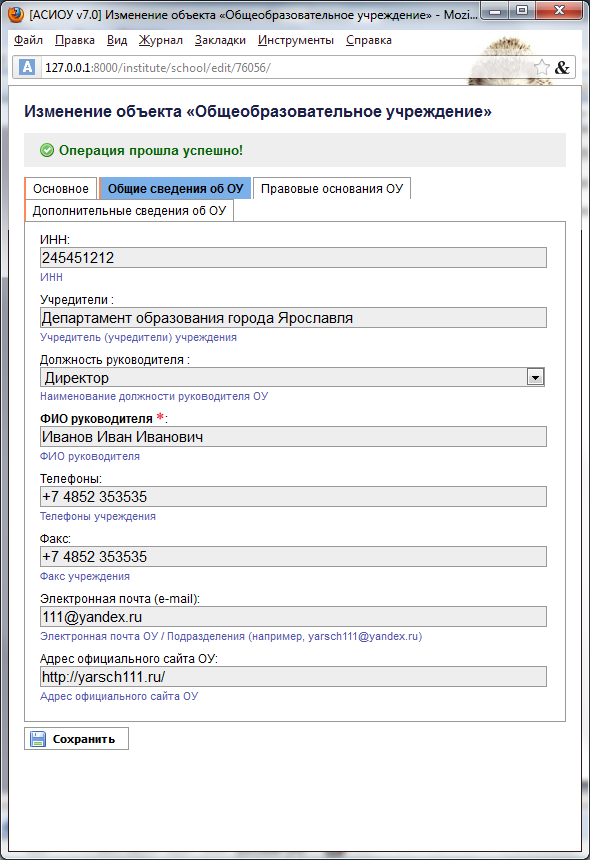The width and height of the screenshot is (590, 860).
Task: Click the browser URL address field
Action: 285,67
